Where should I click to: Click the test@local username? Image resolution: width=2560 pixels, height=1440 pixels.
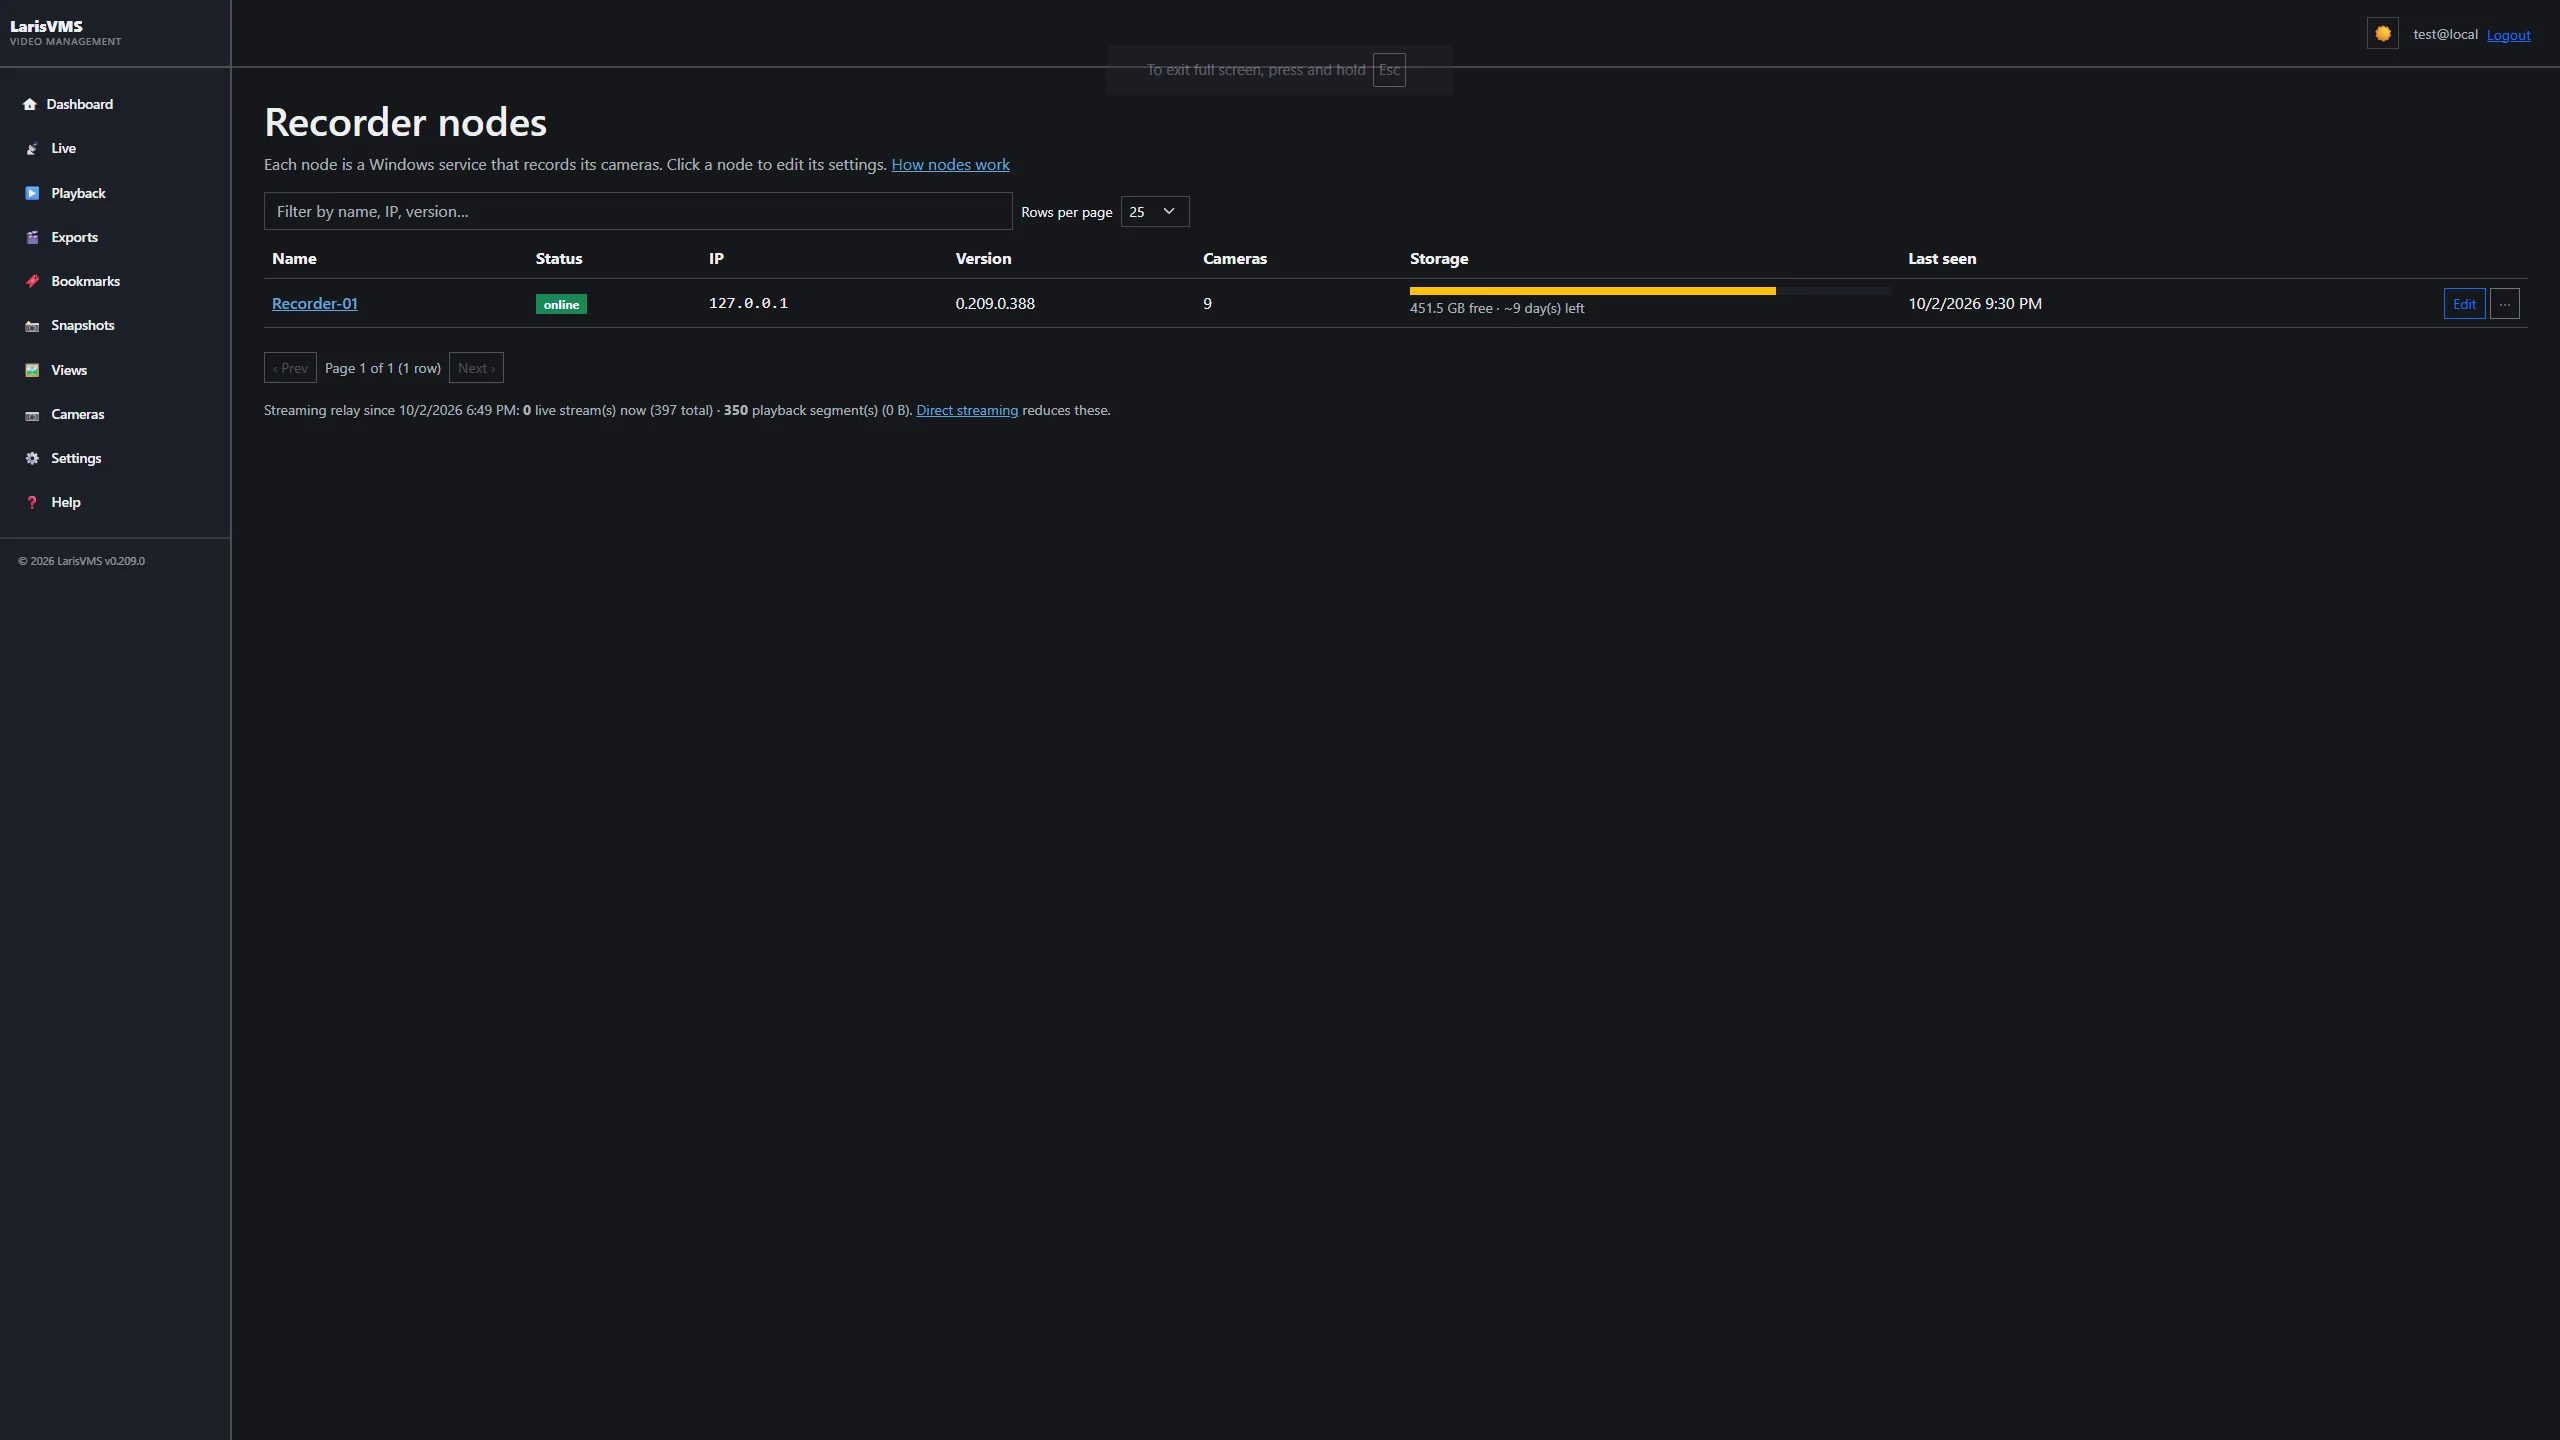(x=2445, y=34)
